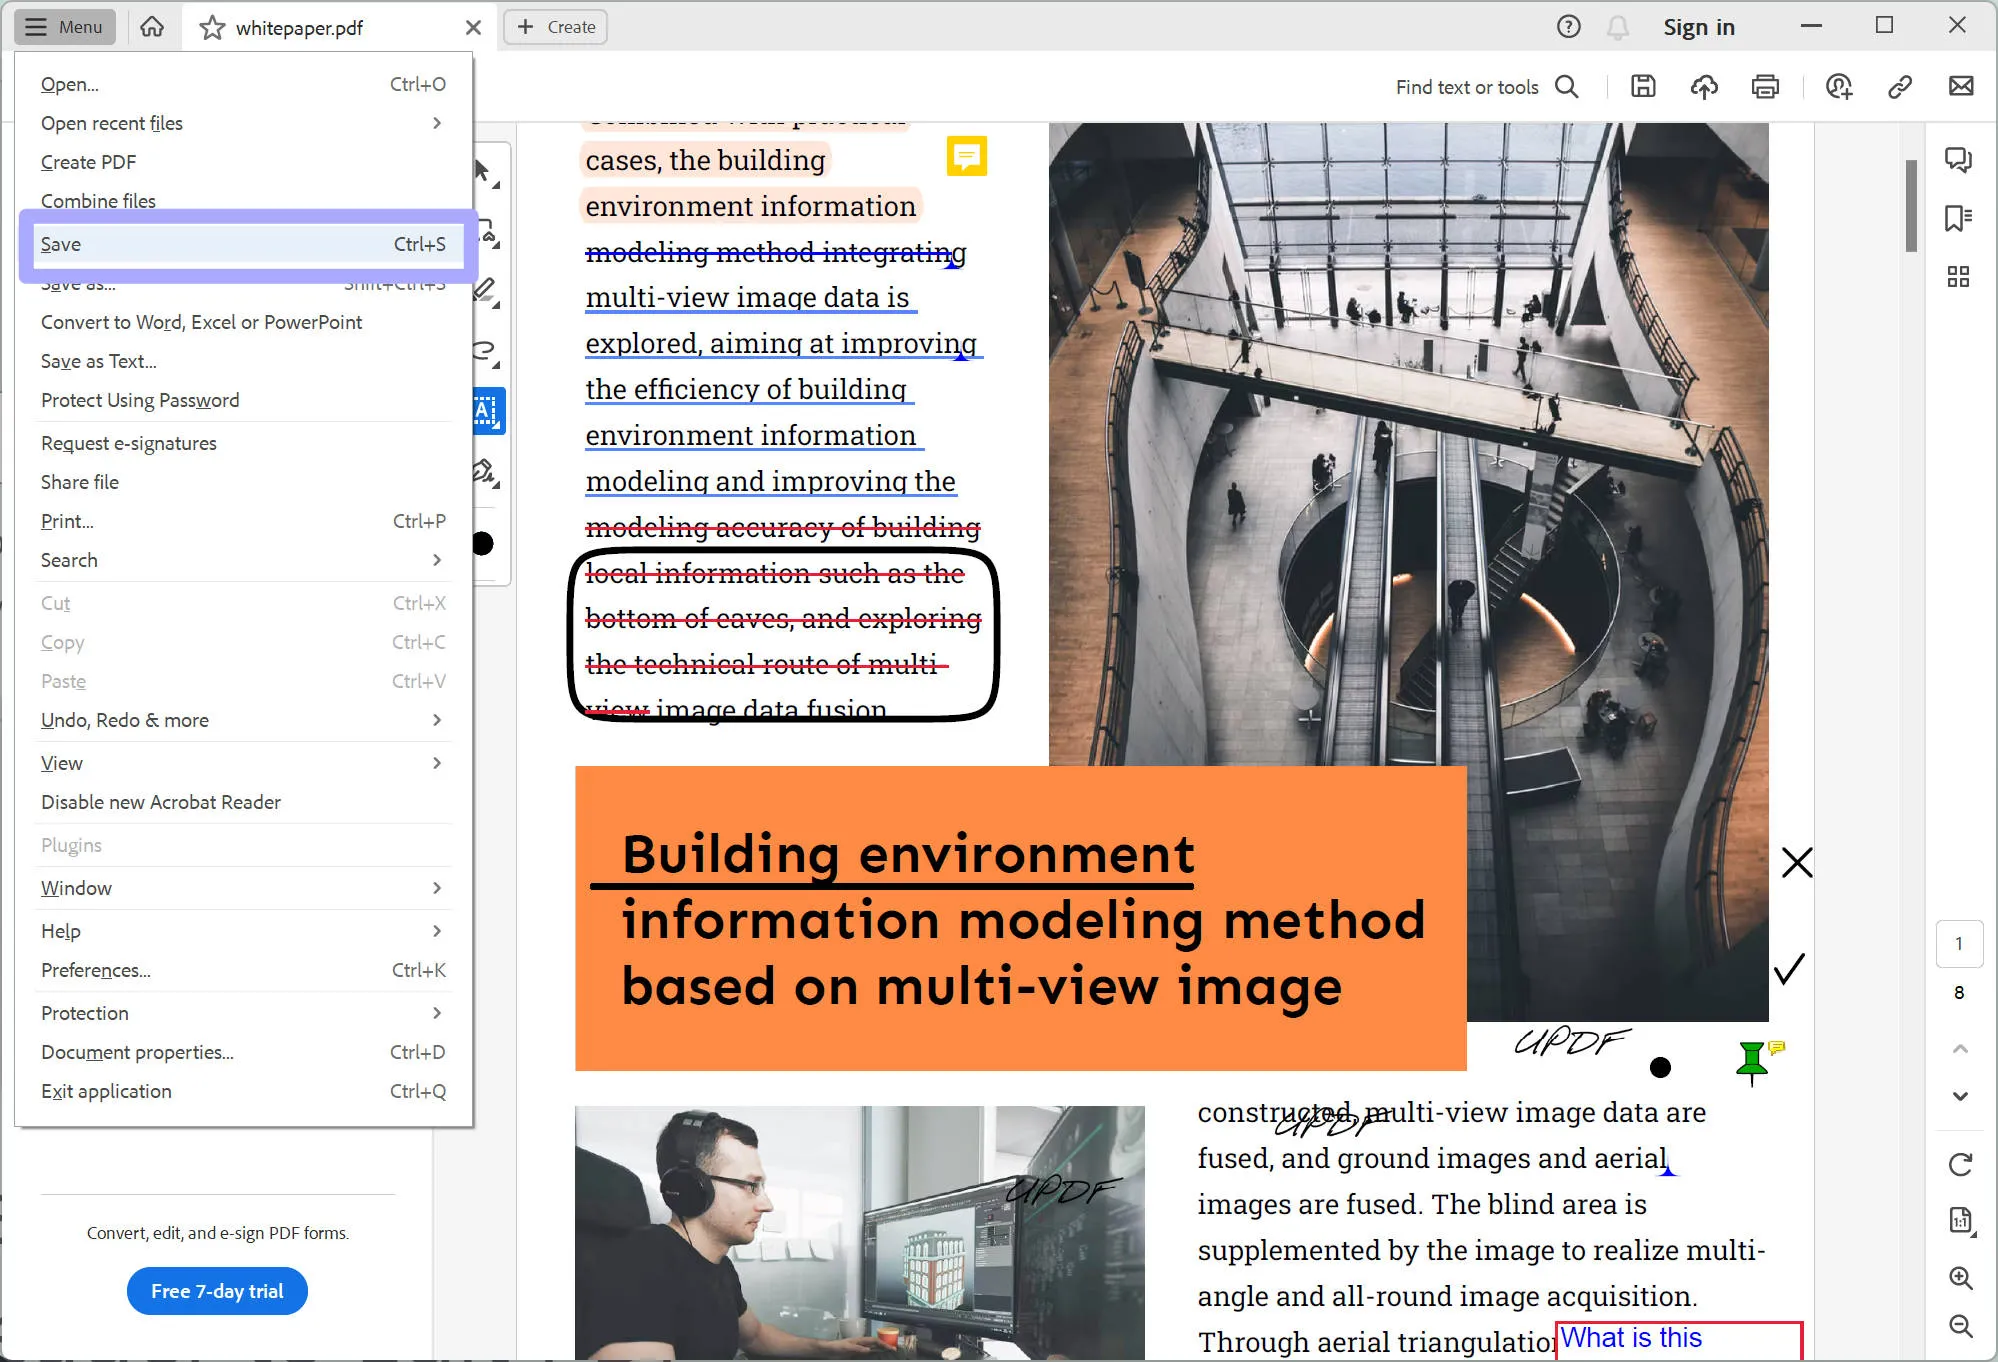Click Free 7-day trial button
The height and width of the screenshot is (1362, 1998).
point(219,1292)
